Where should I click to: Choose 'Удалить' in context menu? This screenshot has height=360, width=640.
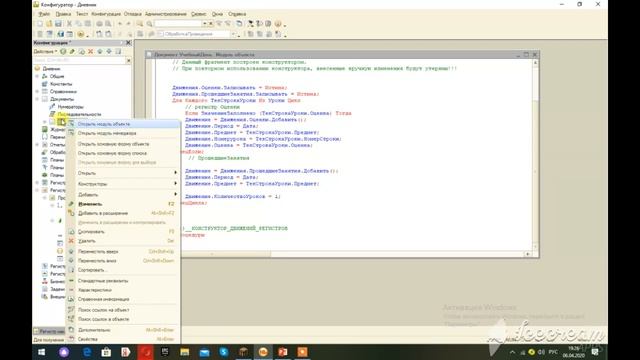122,241
